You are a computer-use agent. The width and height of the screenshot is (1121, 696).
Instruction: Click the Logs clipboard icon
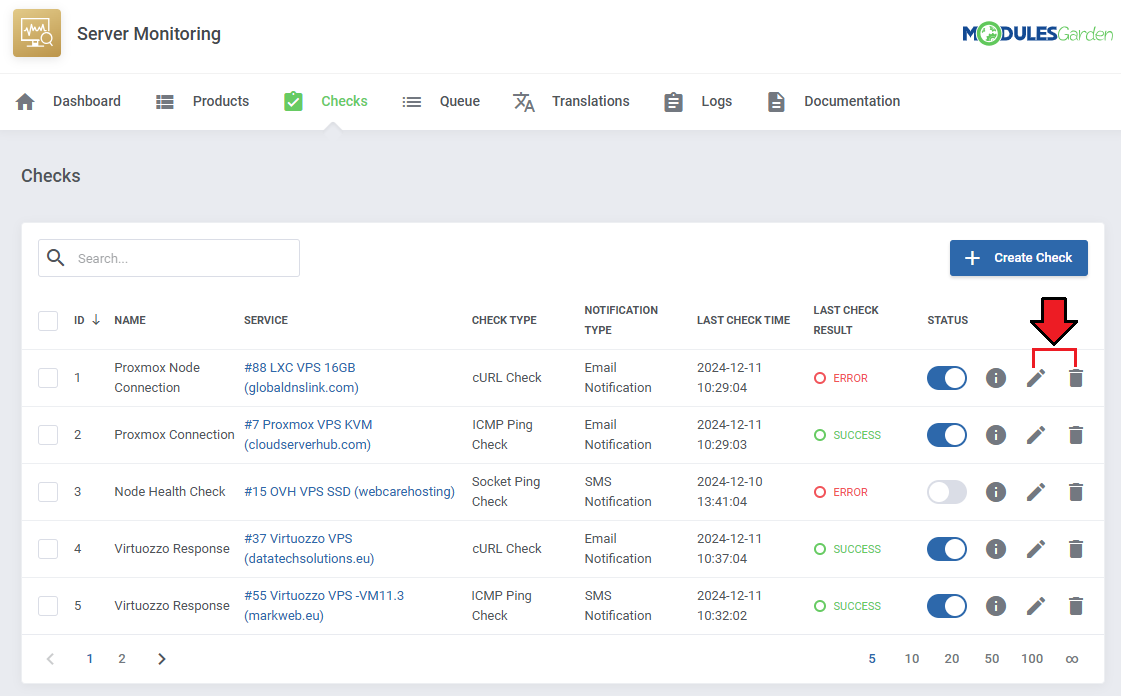(673, 101)
